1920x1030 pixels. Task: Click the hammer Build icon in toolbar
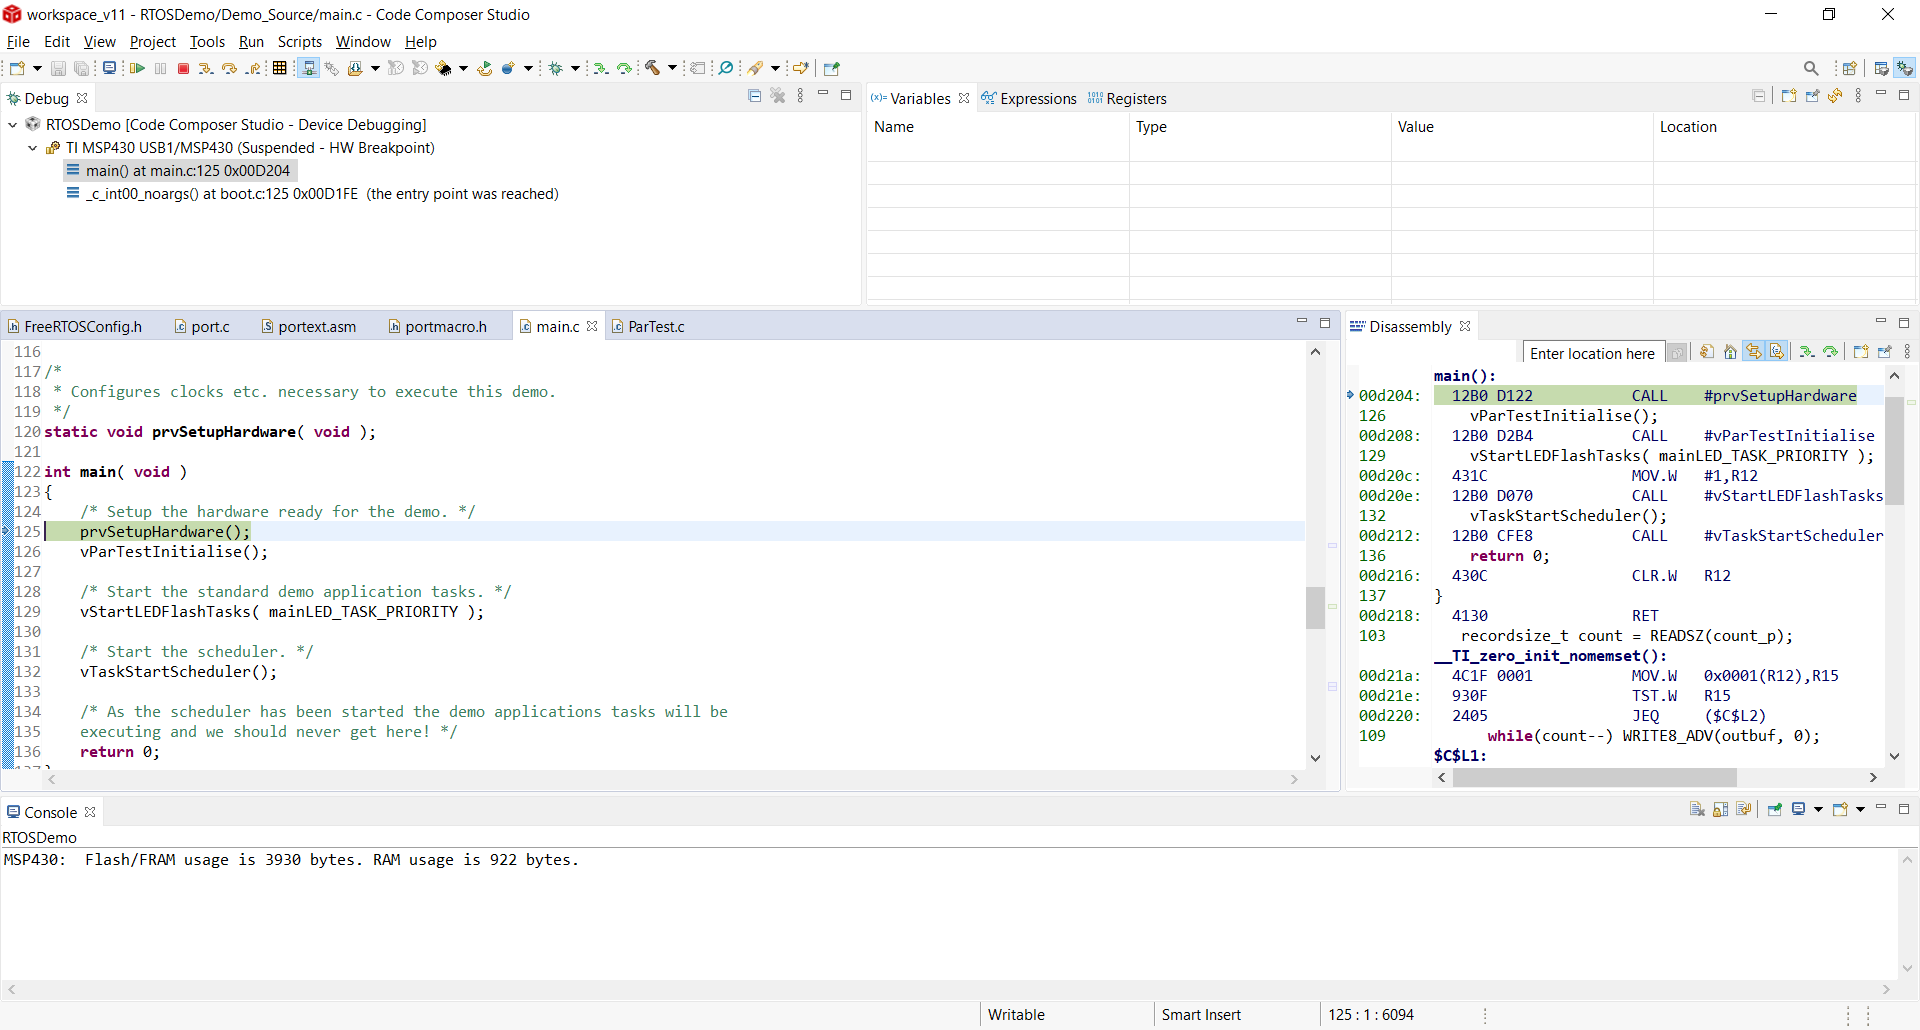(x=652, y=68)
